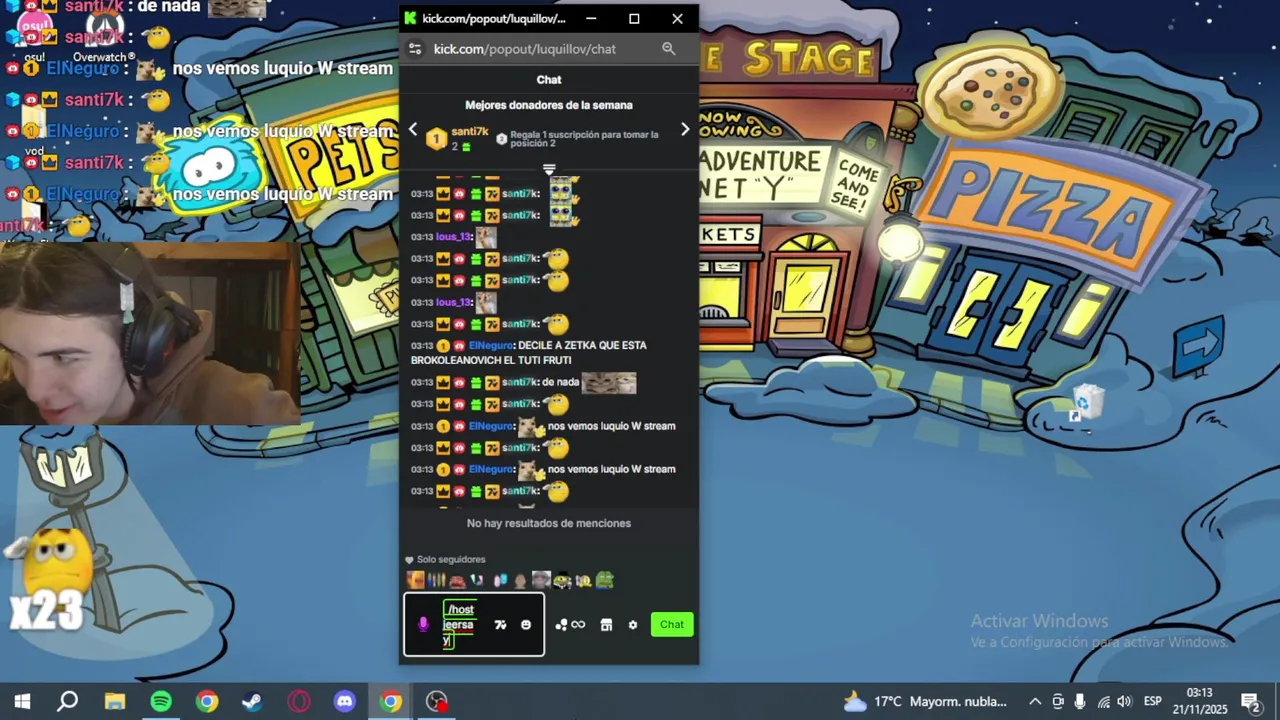Screen dimensions: 1280x720
Task: Open Opera GX from taskbar
Action: click(x=299, y=702)
